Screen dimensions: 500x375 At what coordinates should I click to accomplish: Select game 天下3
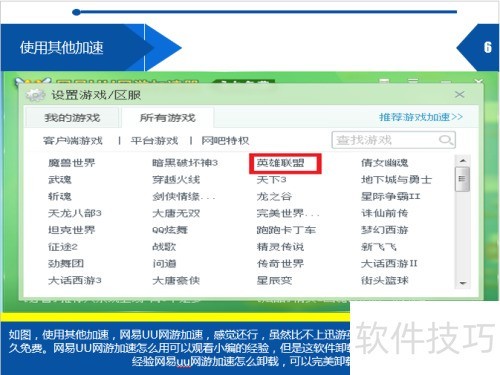271,180
